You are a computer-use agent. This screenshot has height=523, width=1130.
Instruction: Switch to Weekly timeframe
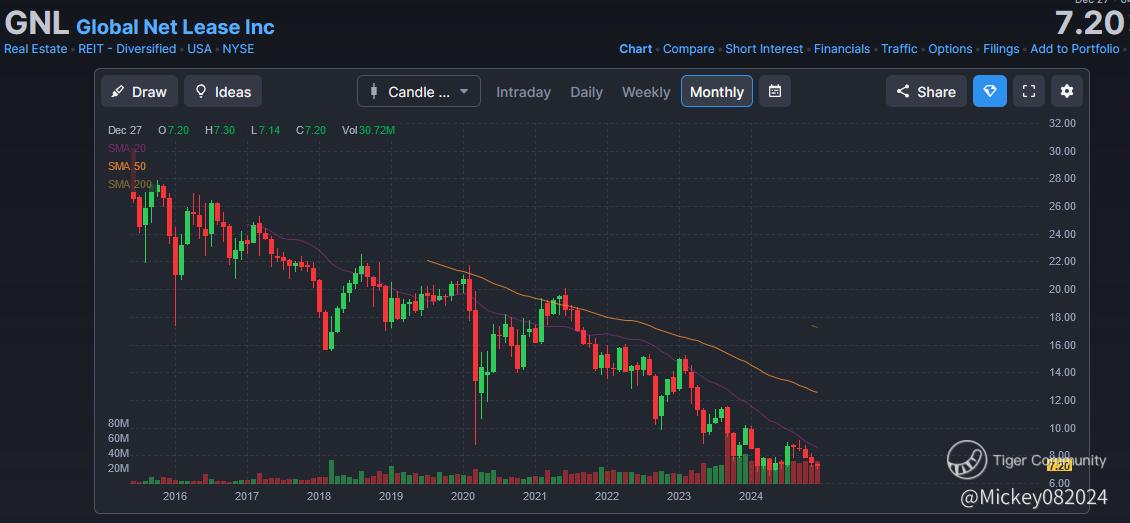click(646, 92)
